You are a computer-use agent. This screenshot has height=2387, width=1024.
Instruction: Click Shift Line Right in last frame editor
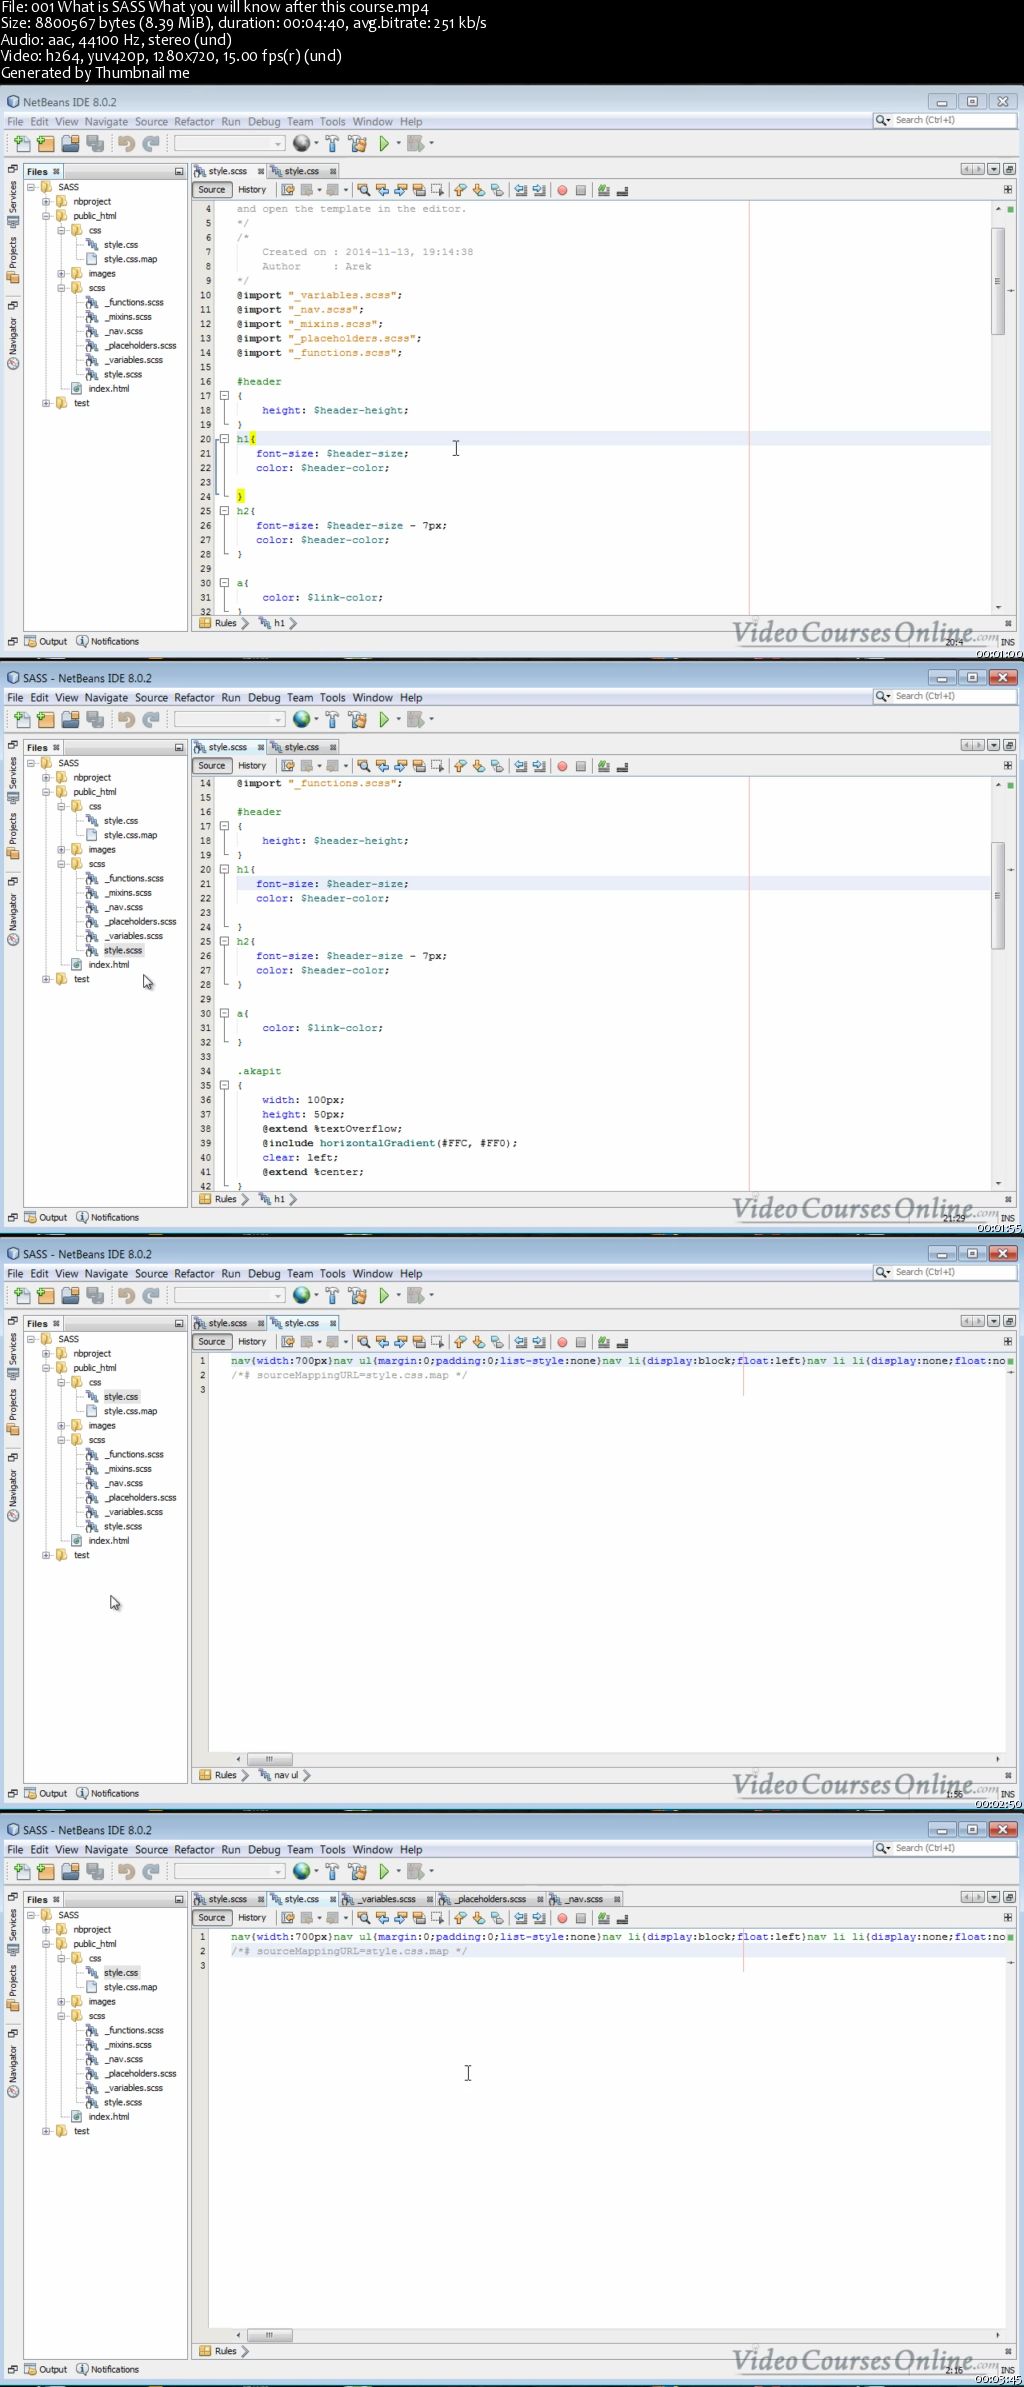tap(540, 1918)
